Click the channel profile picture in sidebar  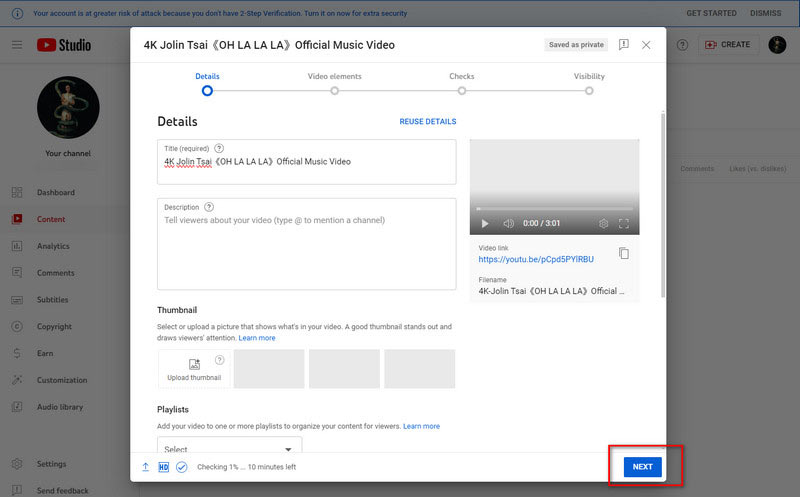click(68, 107)
